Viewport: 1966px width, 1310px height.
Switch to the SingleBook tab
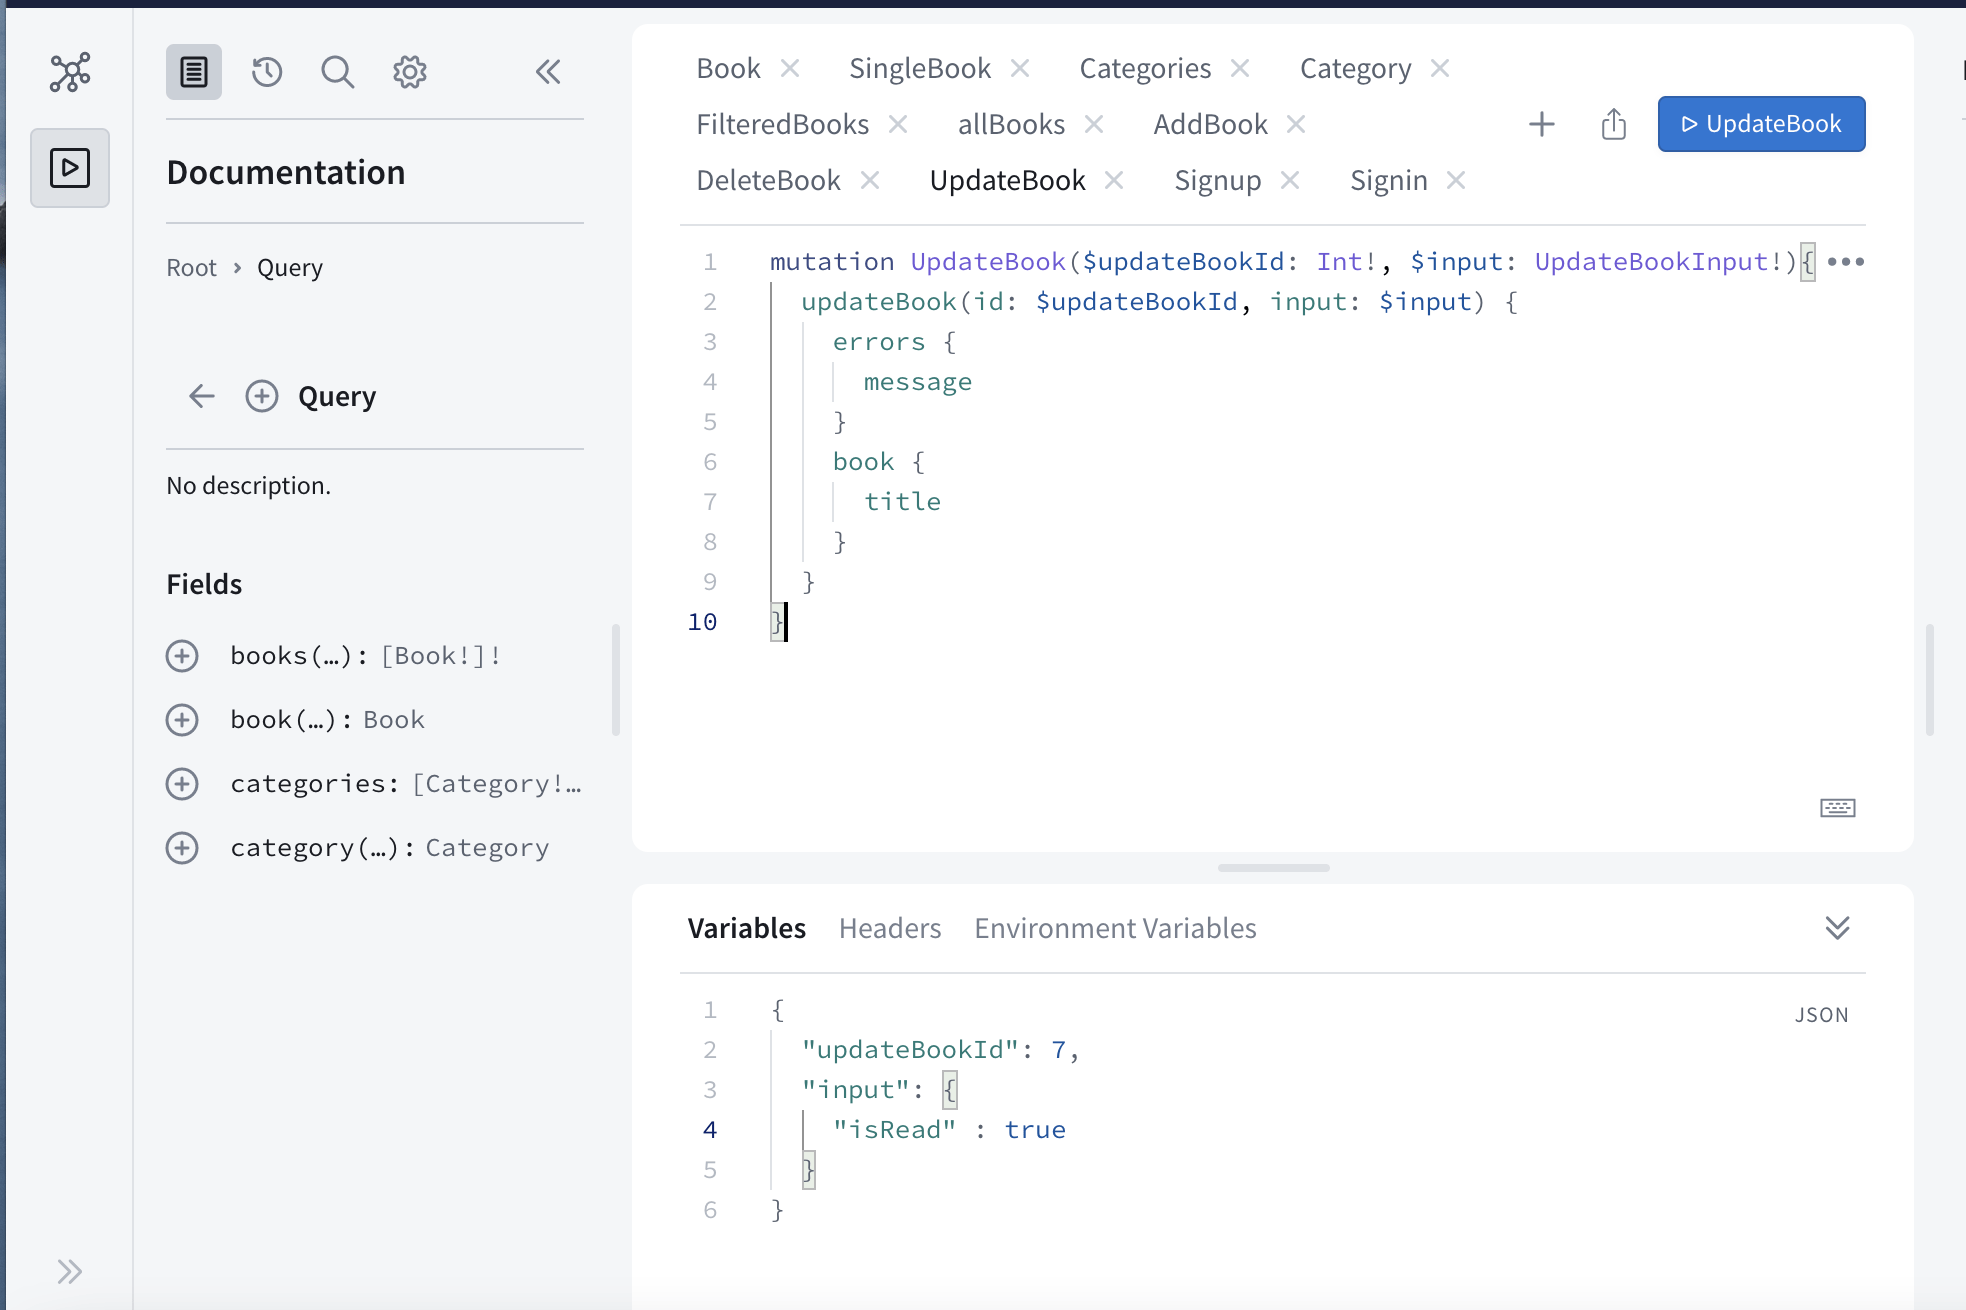pos(920,68)
